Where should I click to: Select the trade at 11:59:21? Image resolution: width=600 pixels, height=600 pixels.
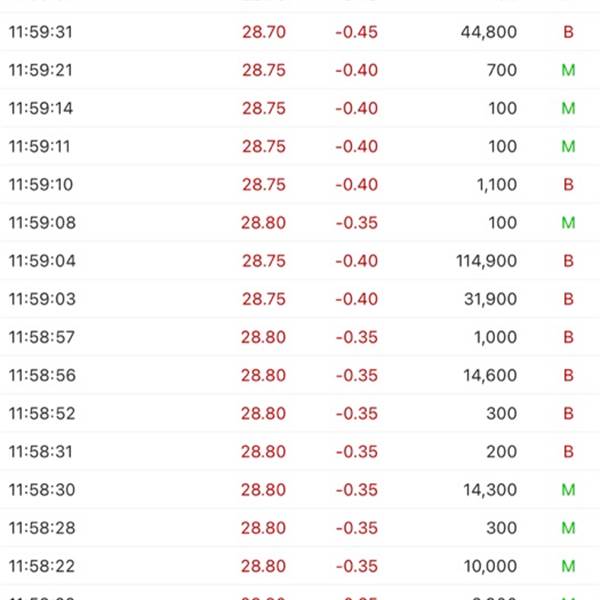pyautogui.click(x=40, y=70)
